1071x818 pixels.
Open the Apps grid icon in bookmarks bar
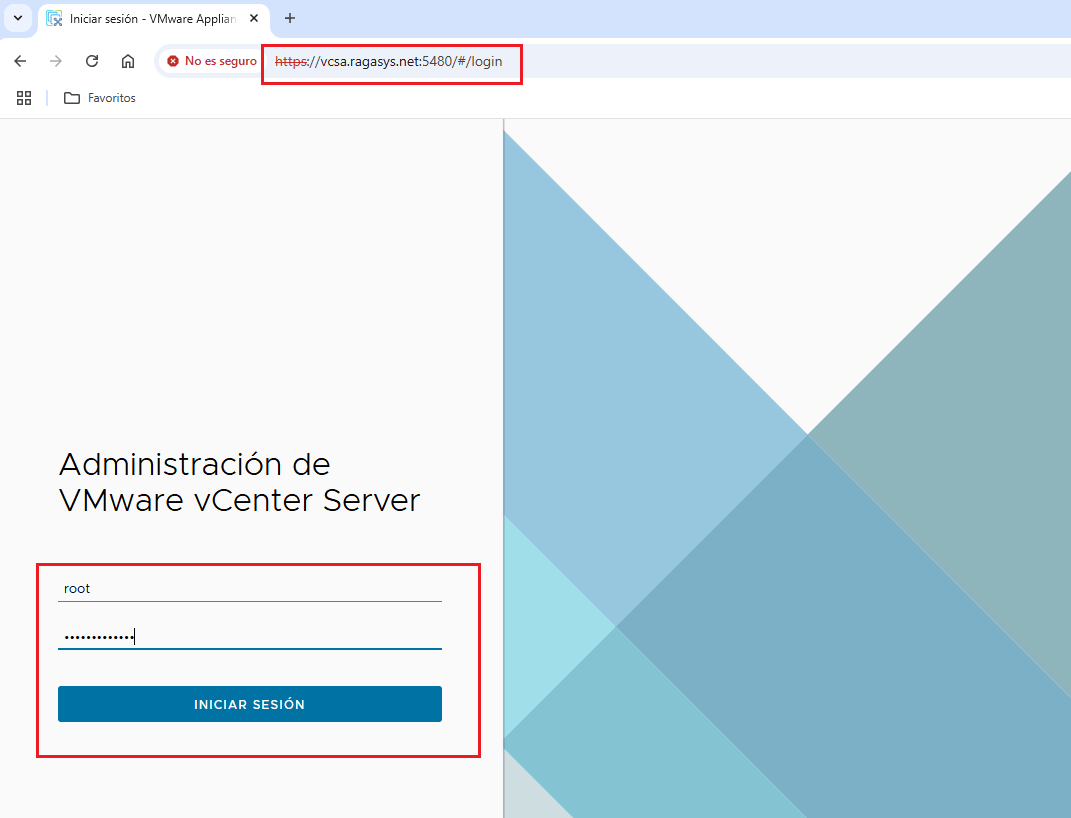coord(24,98)
